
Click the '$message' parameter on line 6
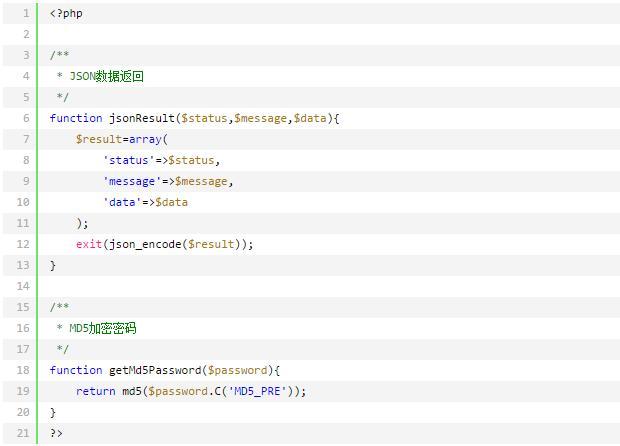click(260, 118)
